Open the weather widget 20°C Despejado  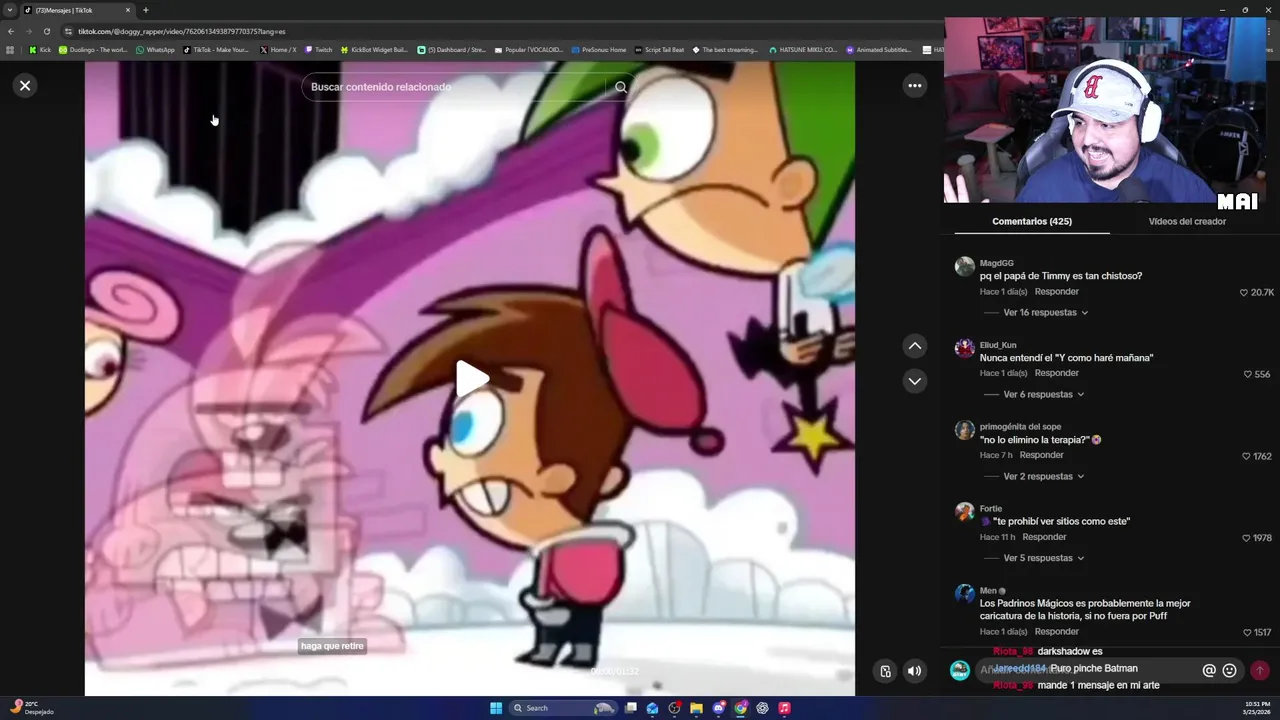pyautogui.click(x=31, y=708)
